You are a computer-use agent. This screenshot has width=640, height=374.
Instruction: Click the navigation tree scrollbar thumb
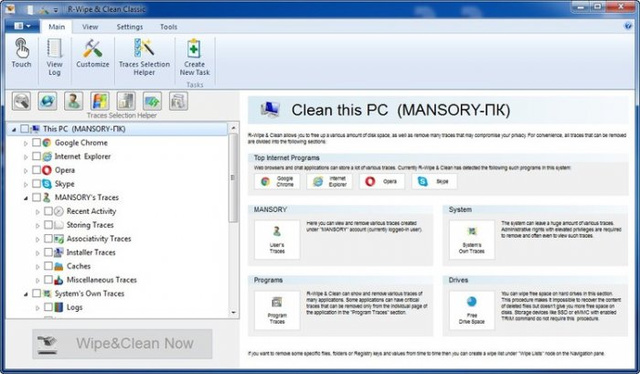point(233,178)
